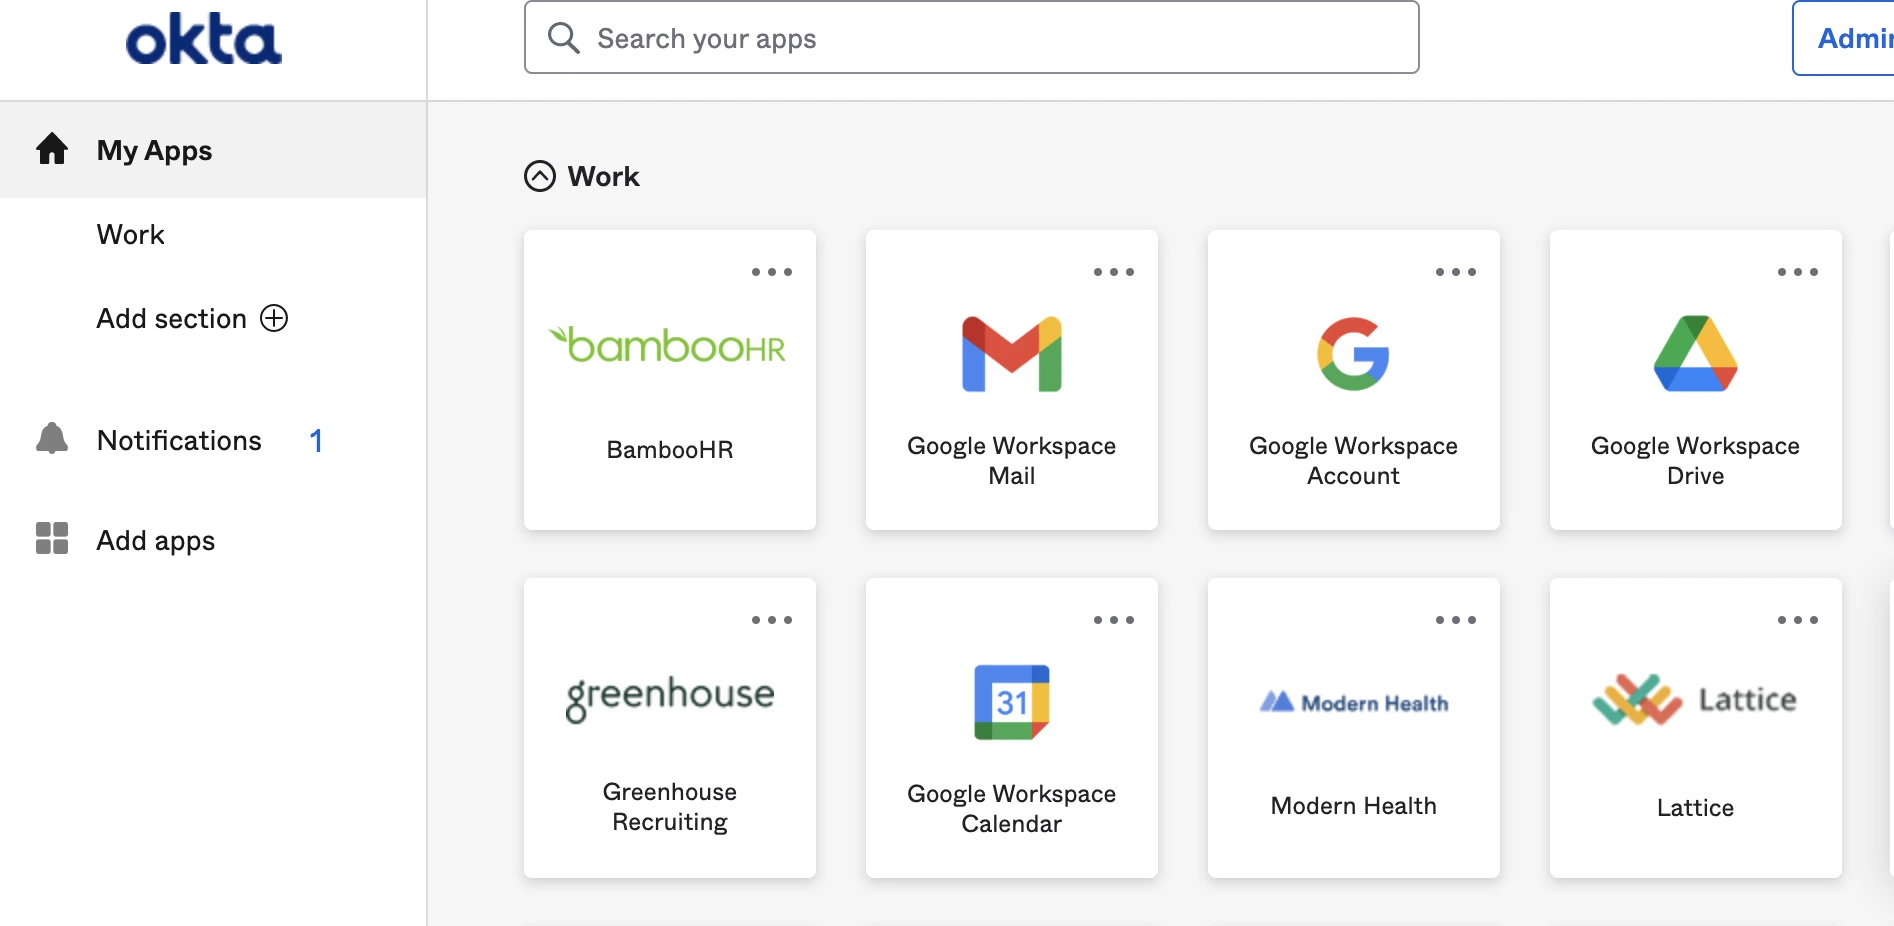
Task: Open Google Workspace Mail options menu
Action: pos(1114,272)
